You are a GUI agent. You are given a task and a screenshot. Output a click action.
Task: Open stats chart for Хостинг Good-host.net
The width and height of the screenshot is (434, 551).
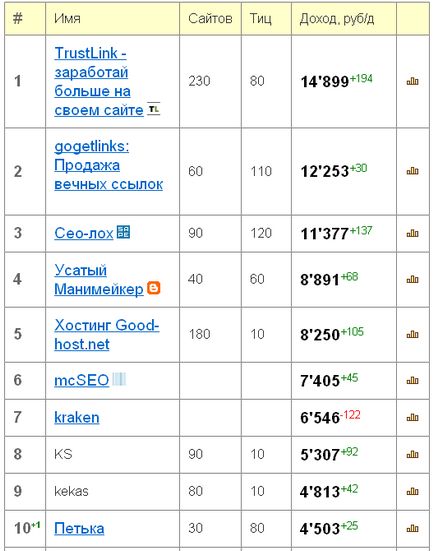pyautogui.click(x=412, y=335)
